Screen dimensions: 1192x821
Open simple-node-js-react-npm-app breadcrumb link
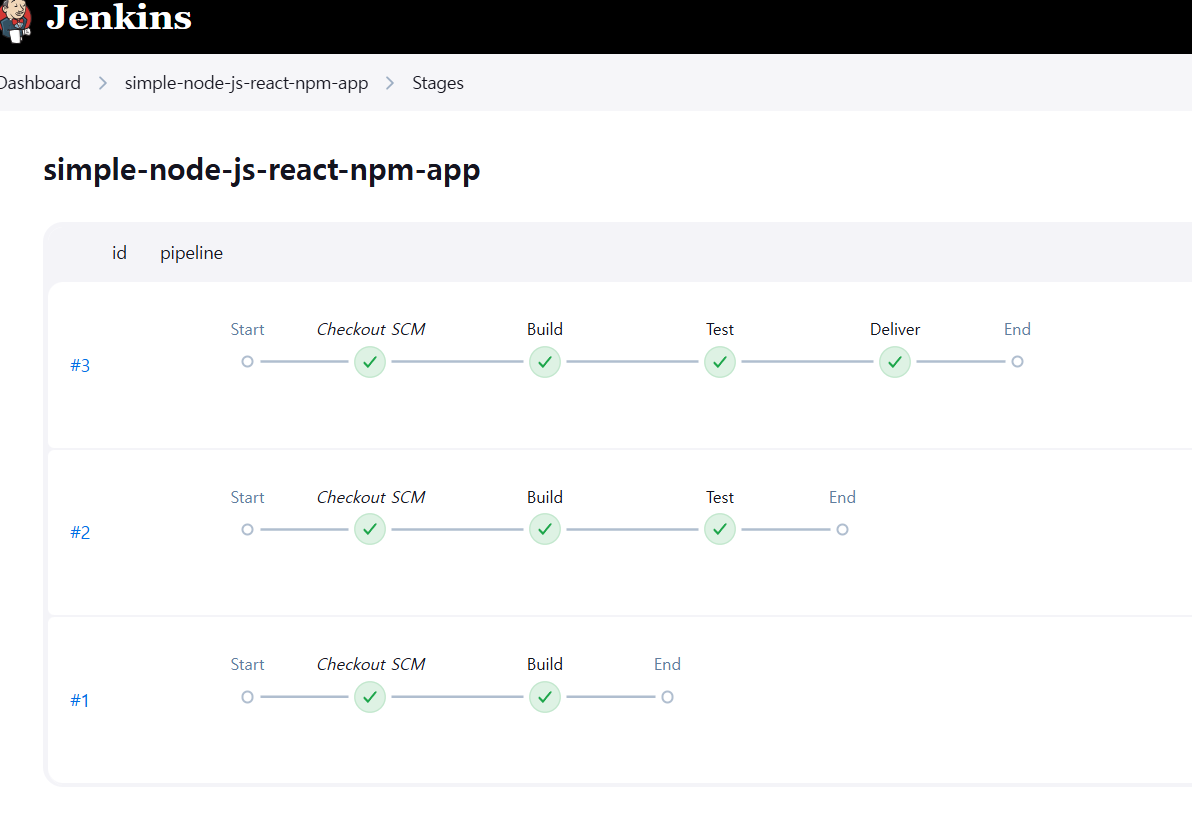pos(246,83)
